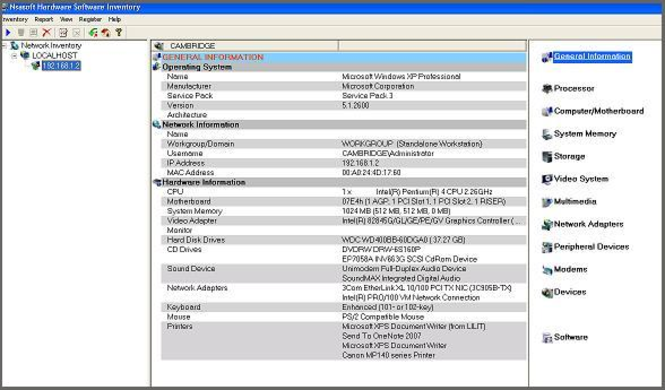The width and height of the screenshot is (665, 390).
Task: Open the View menu
Action: coord(66,20)
